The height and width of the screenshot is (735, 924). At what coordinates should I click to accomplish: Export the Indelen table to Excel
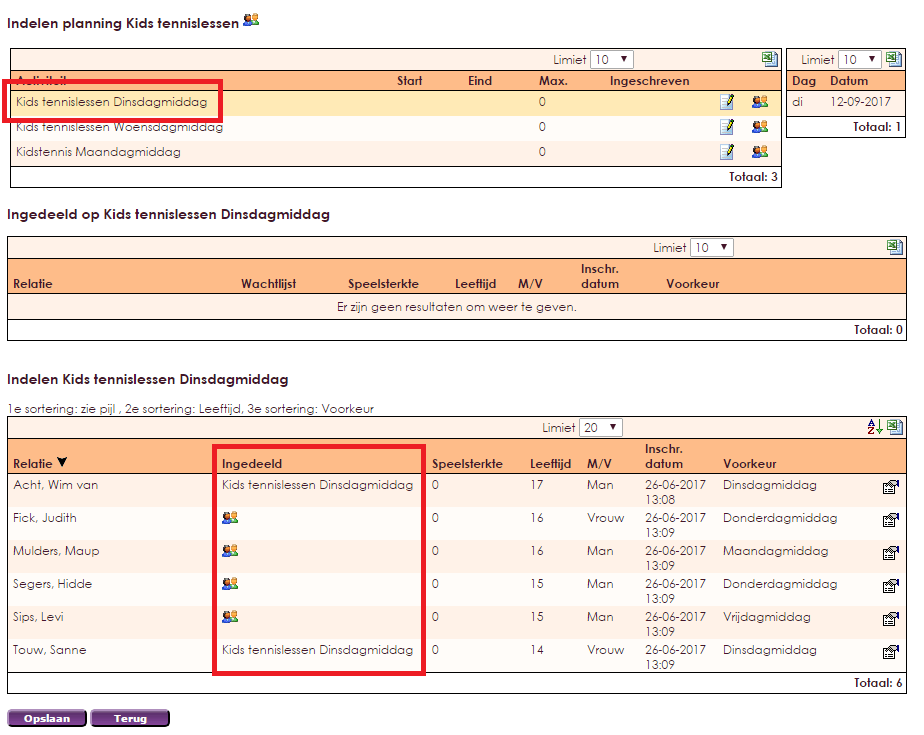[x=895, y=427]
